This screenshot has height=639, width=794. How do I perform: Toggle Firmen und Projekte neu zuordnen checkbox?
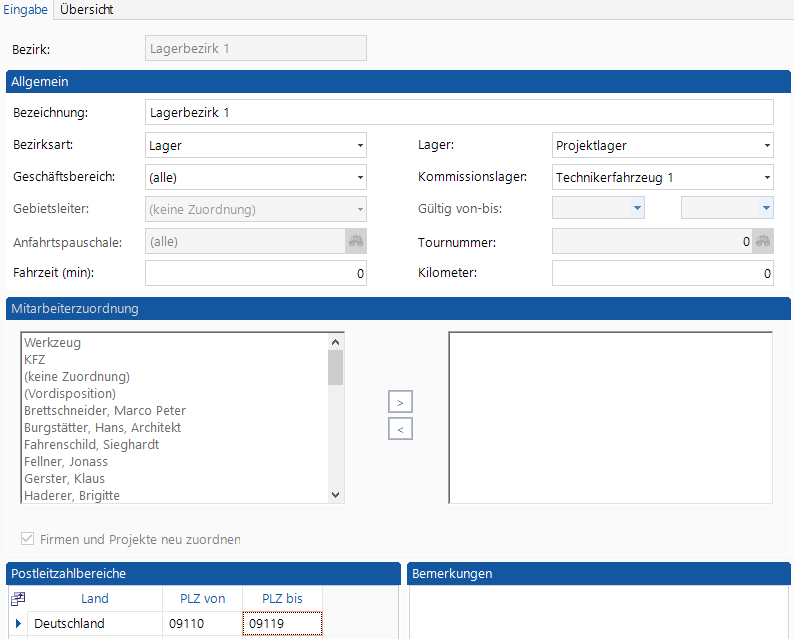point(26,539)
